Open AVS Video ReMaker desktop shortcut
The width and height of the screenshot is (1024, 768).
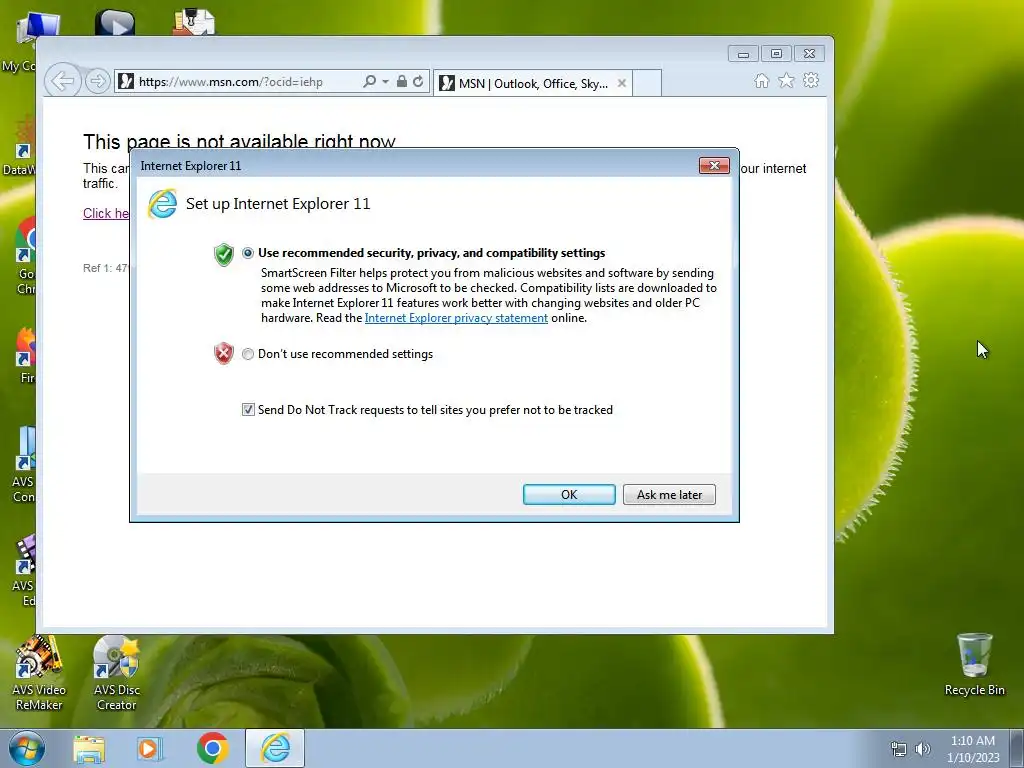[39, 674]
